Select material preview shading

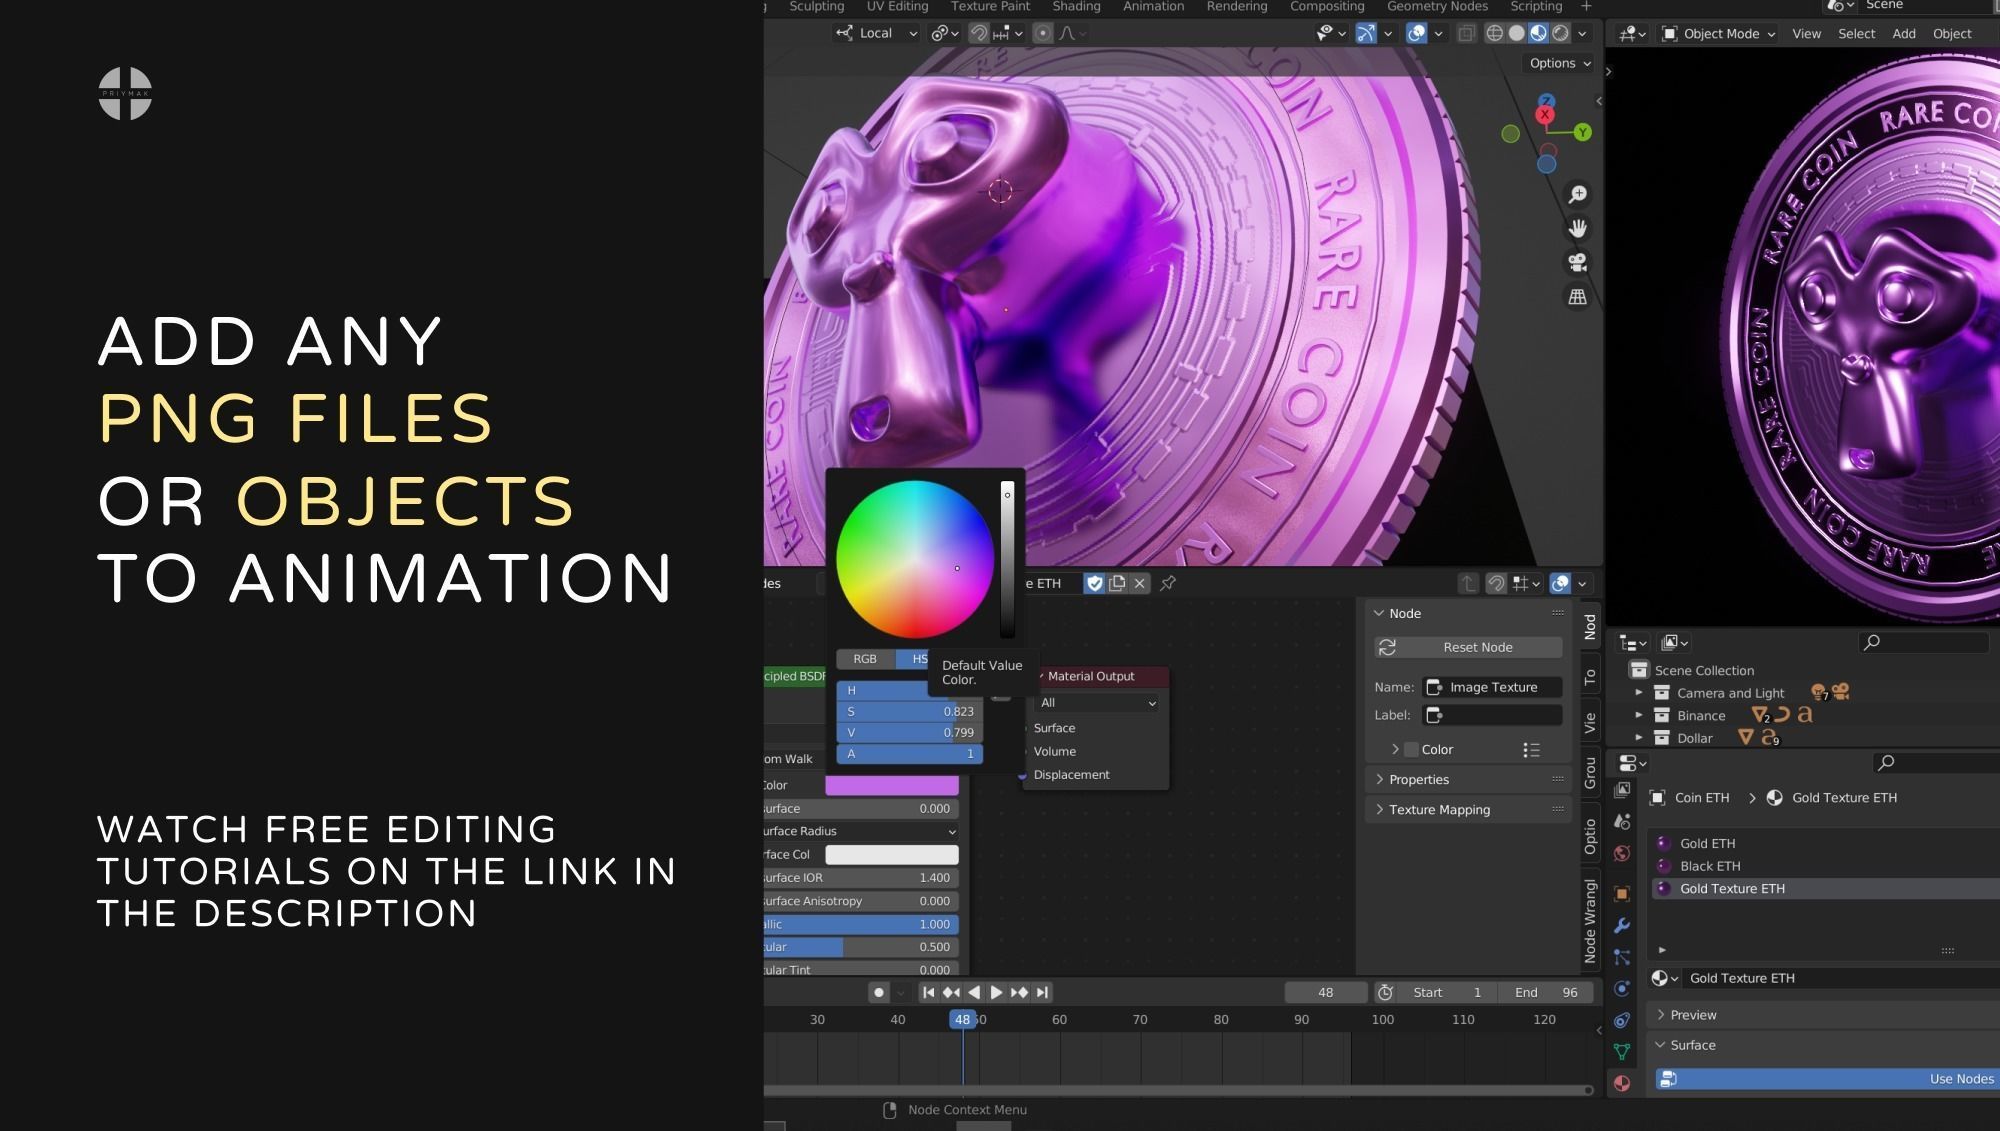pos(1538,33)
